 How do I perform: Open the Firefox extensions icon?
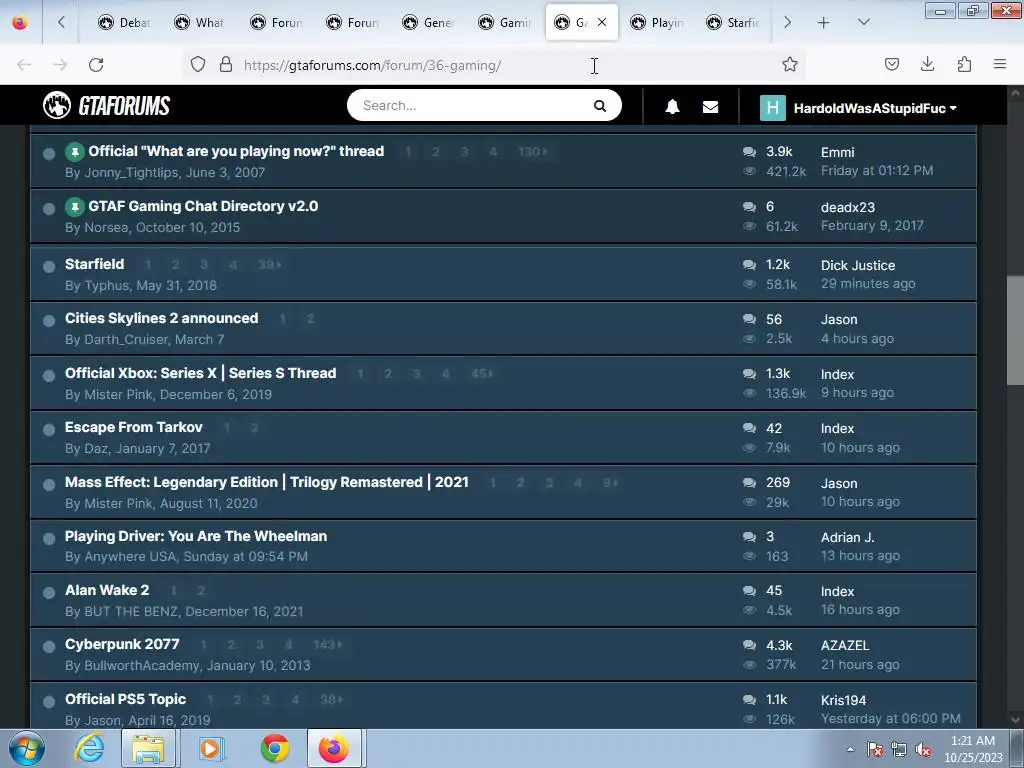point(964,64)
